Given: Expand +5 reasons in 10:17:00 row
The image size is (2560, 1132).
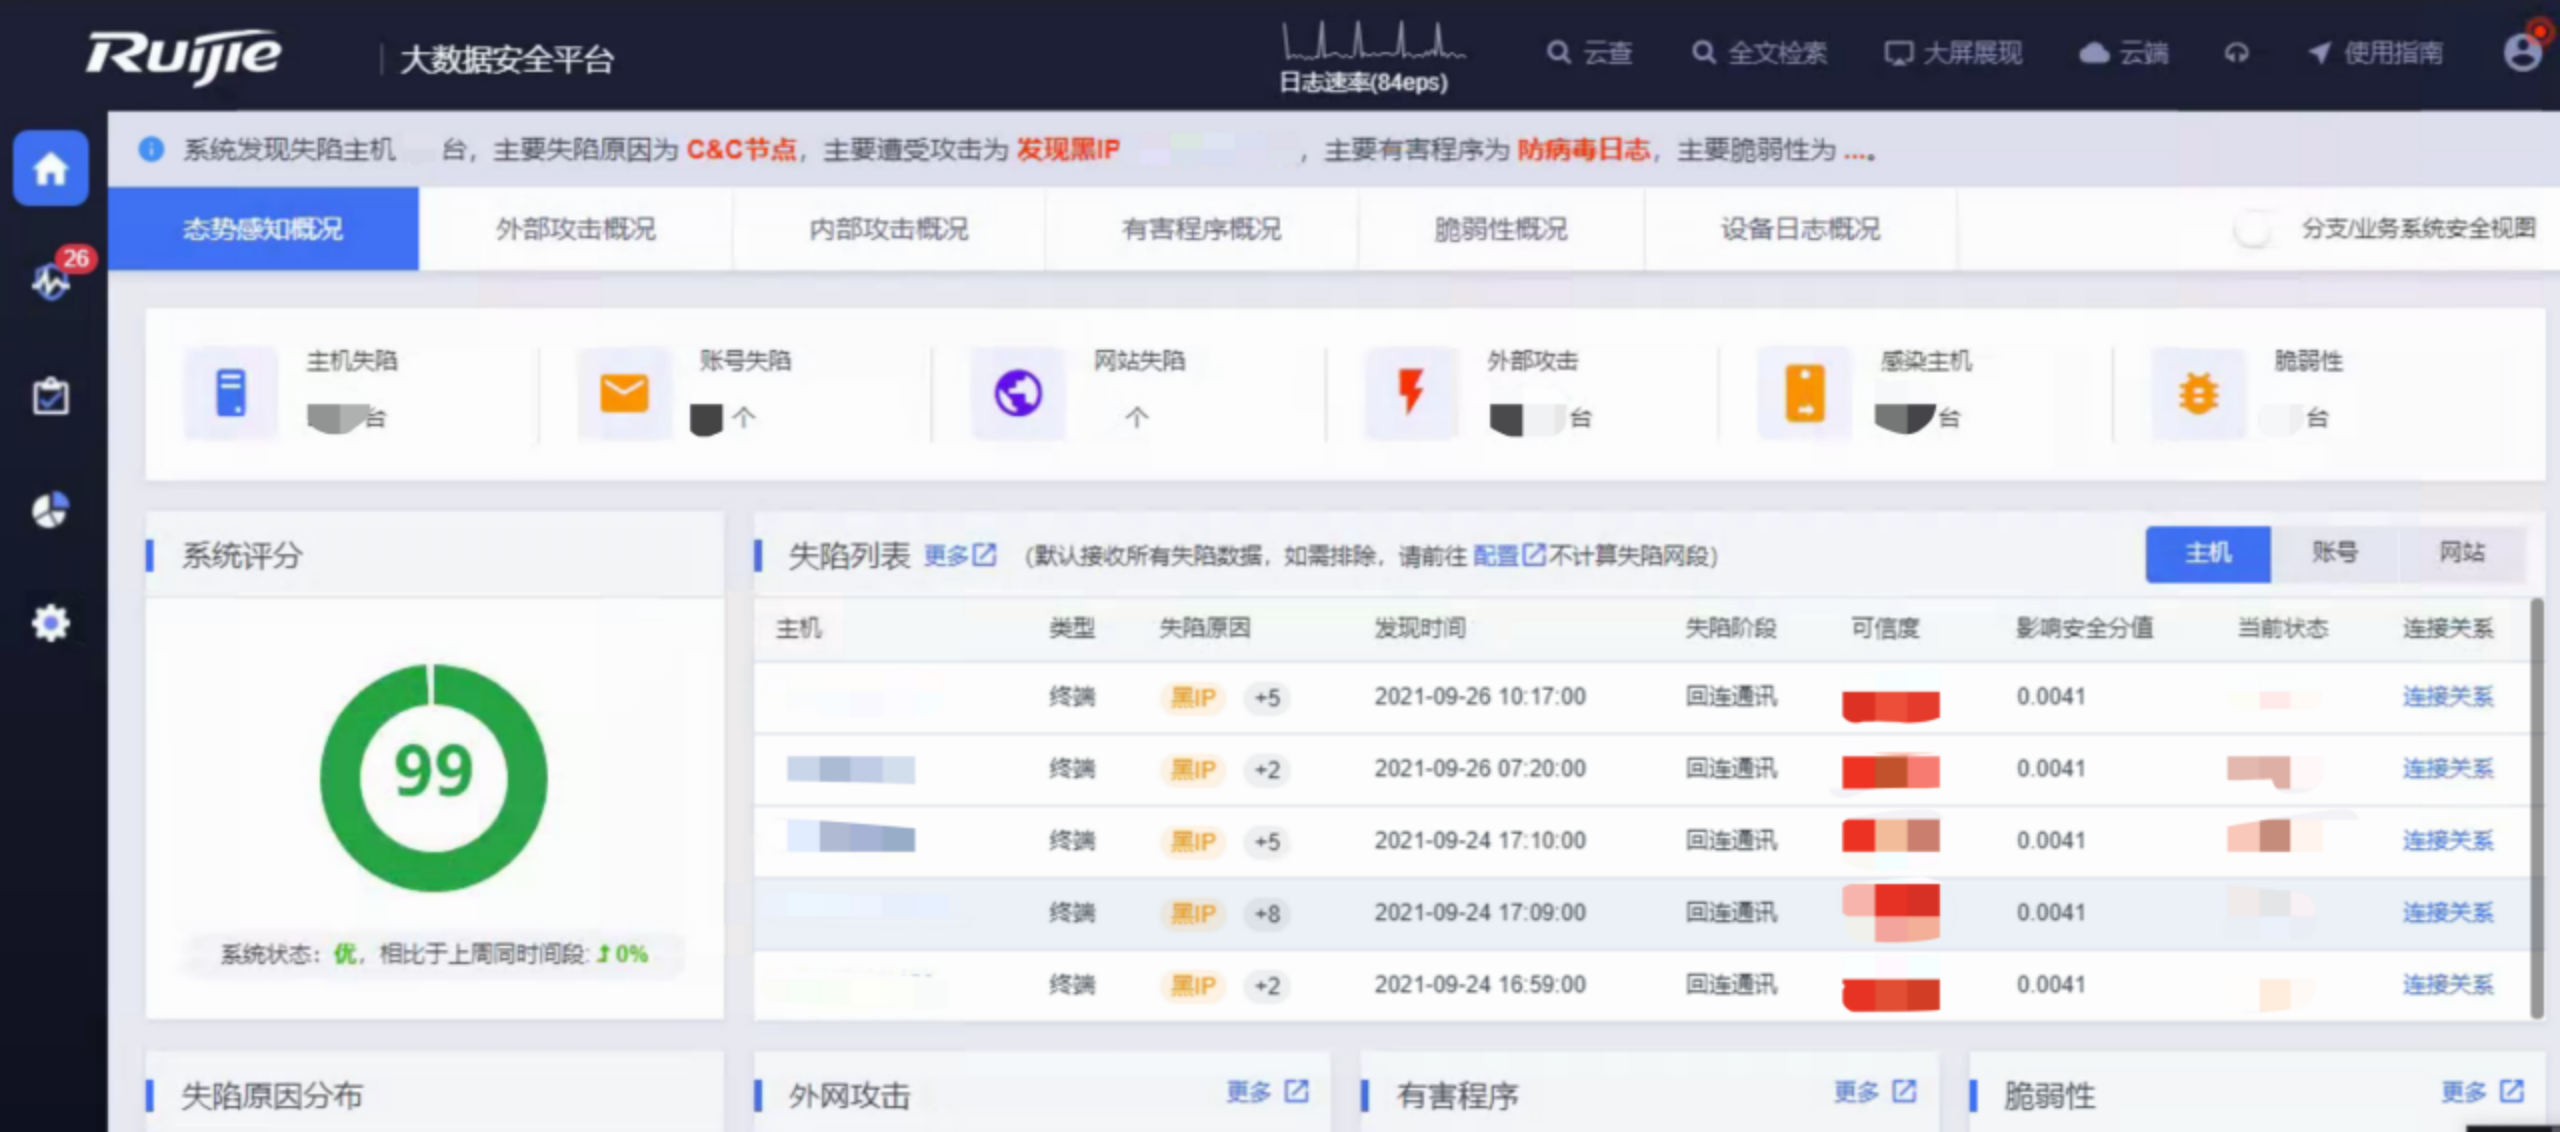Looking at the screenshot, I should pos(1267,698).
